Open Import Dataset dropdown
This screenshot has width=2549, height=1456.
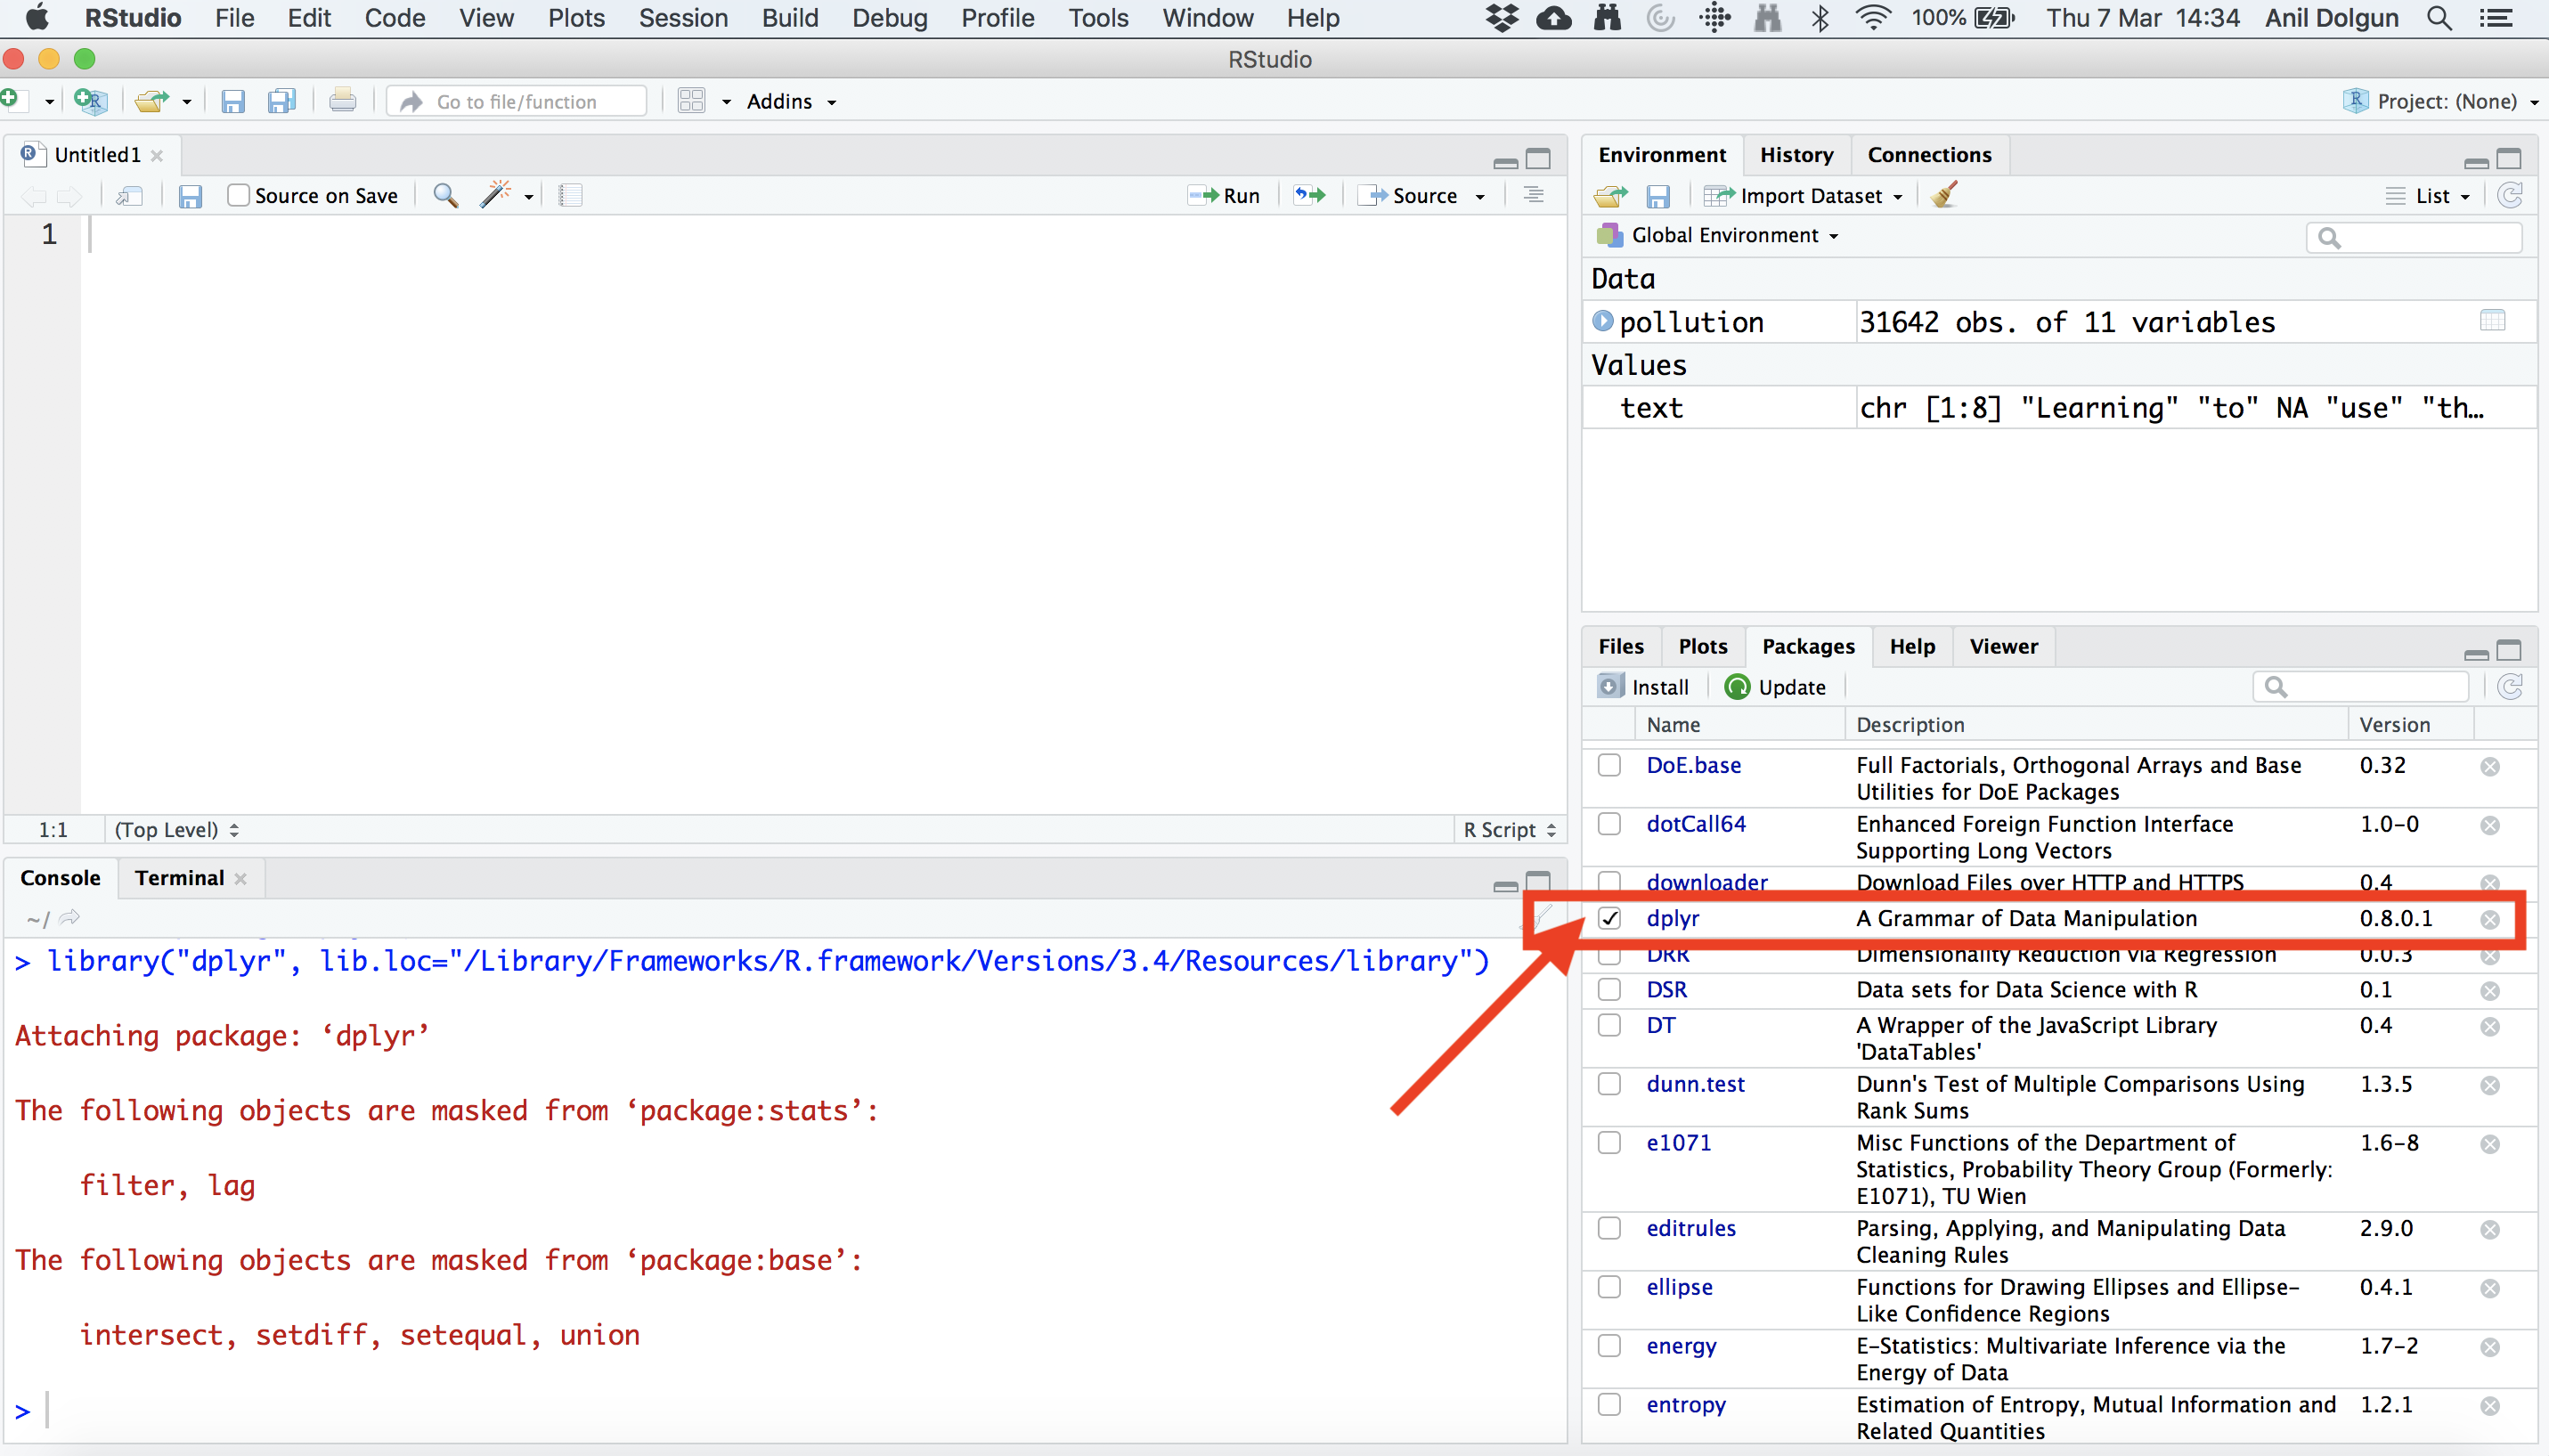[1804, 196]
